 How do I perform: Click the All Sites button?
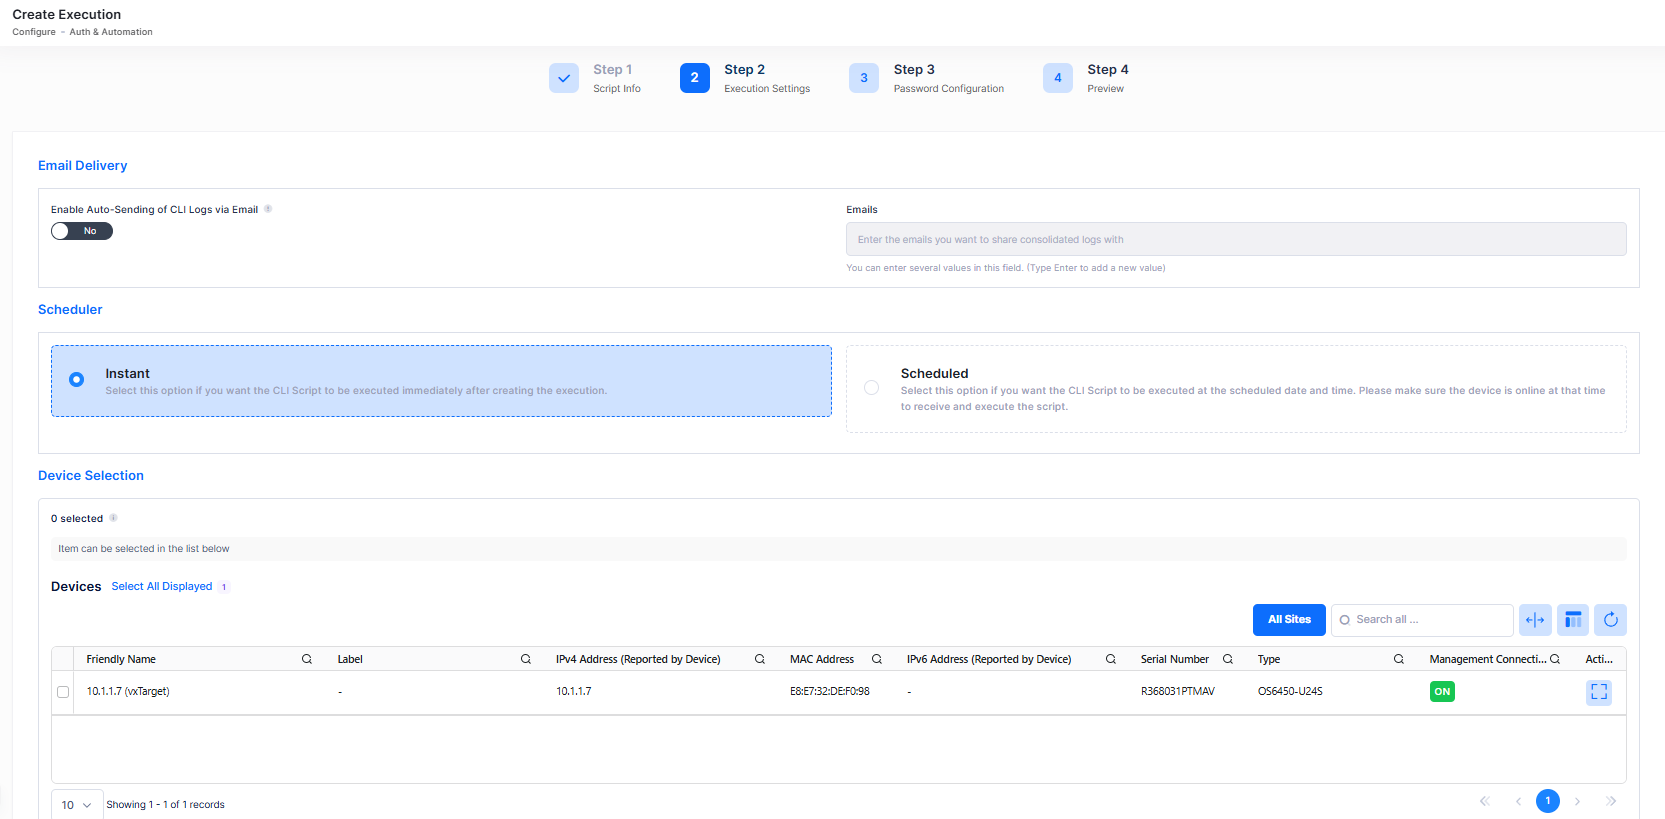click(x=1289, y=620)
